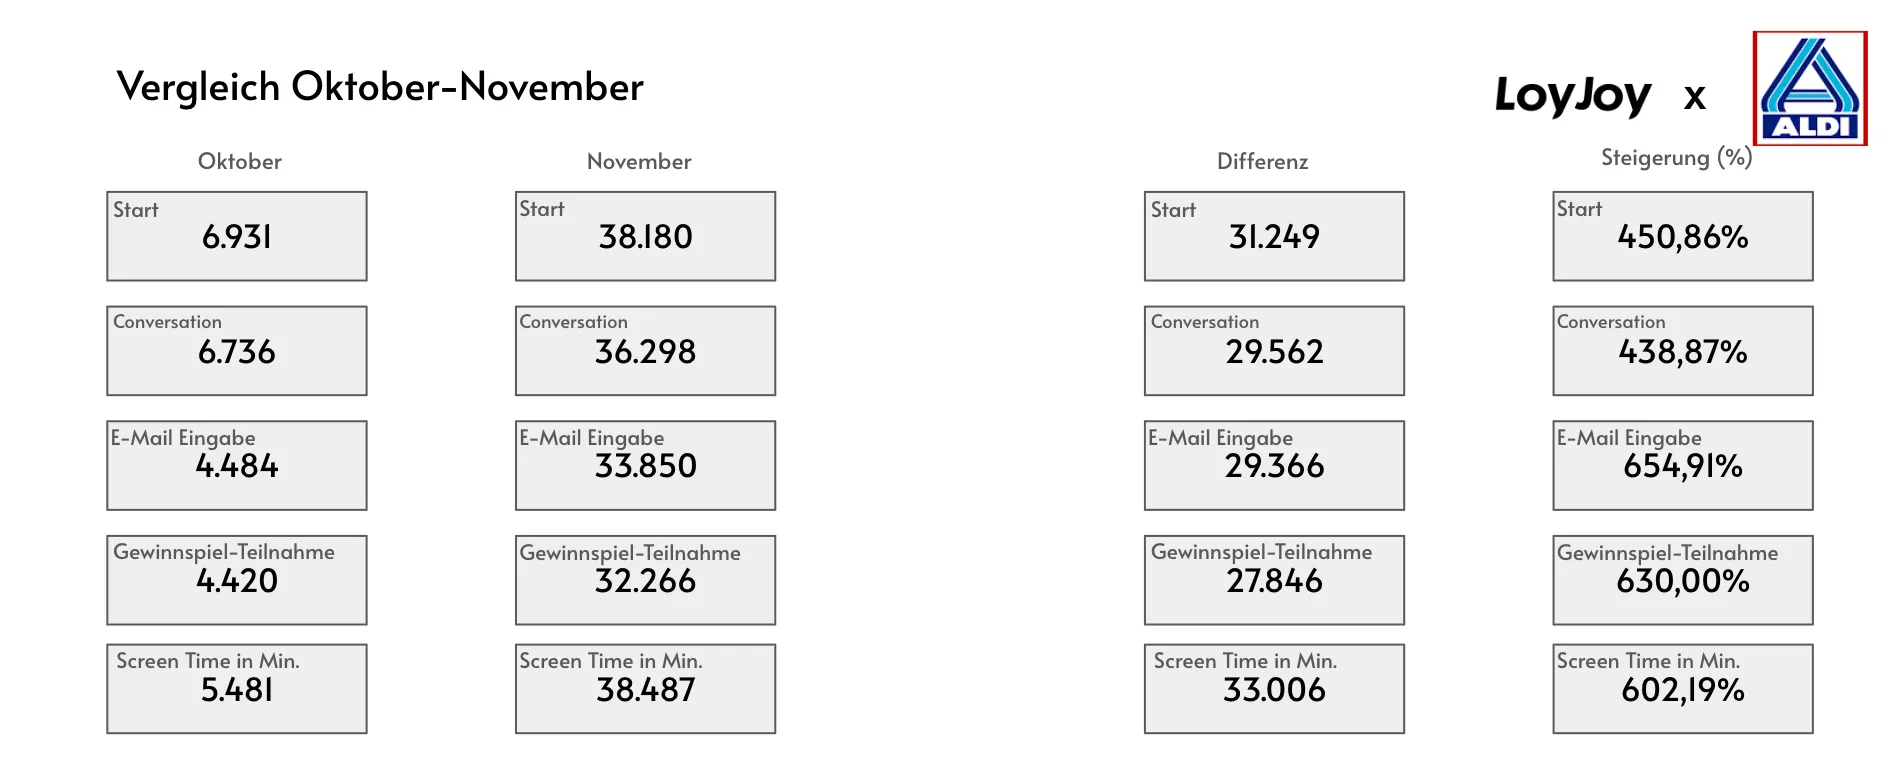The height and width of the screenshot is (780, 1902).
Task: Select Oktober Conversation box with 6.736
Action: click(x=237, y=351)
